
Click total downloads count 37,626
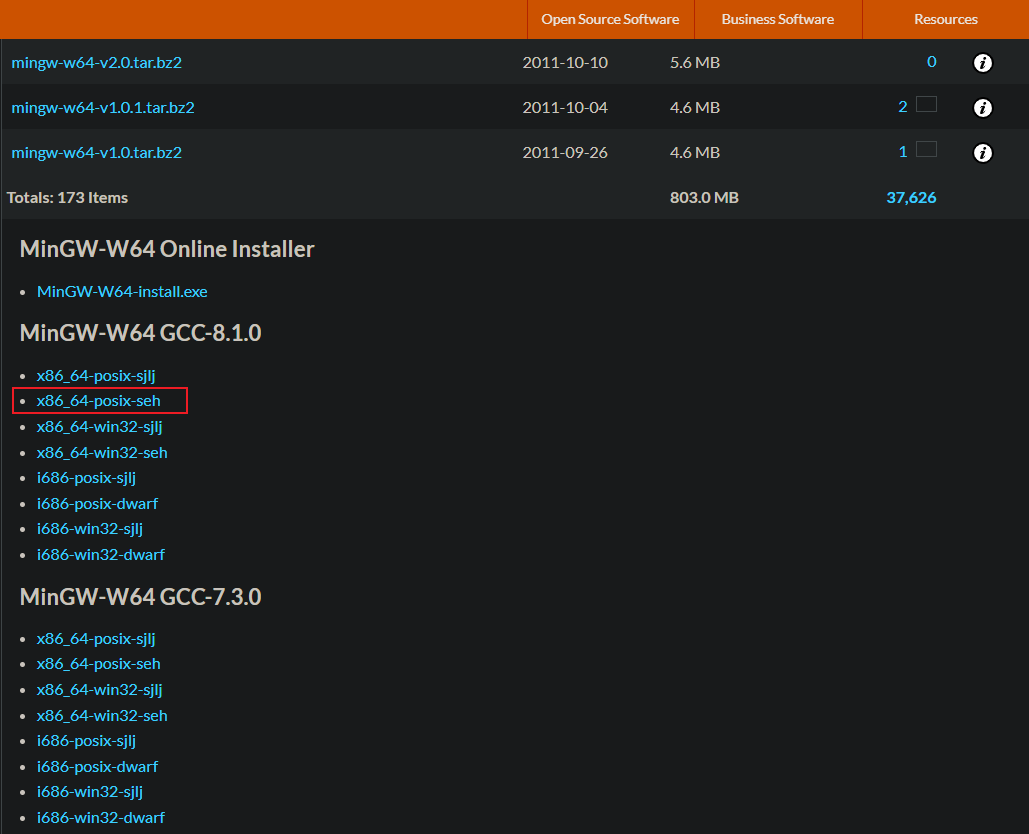911,198
